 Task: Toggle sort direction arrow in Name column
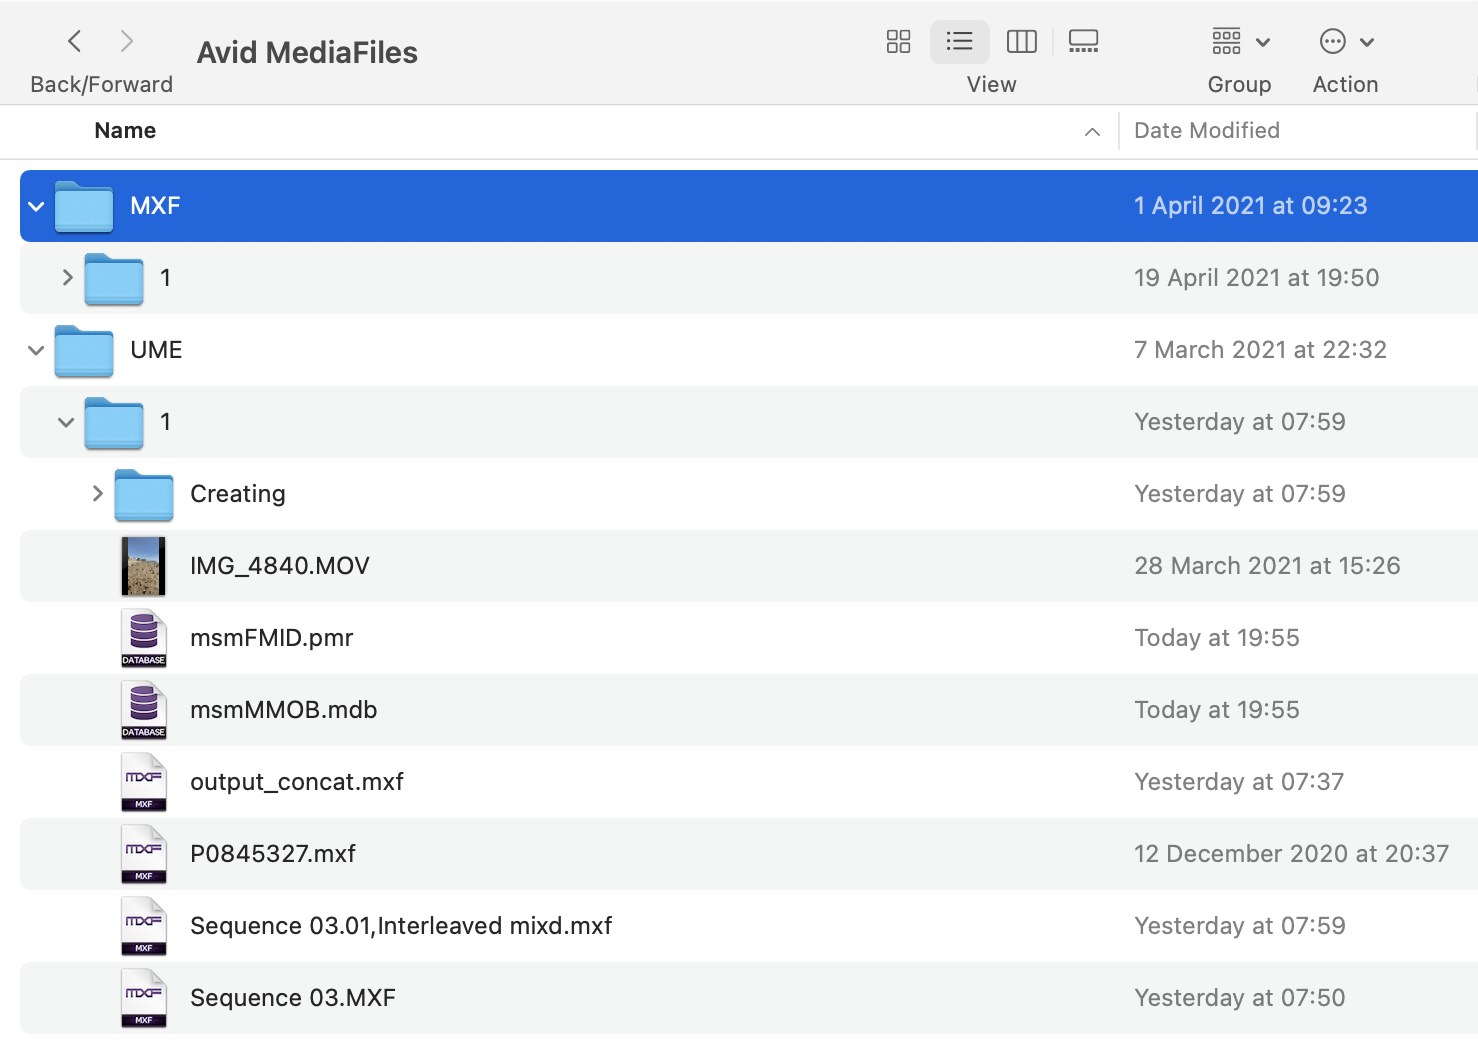point(1092,132)
